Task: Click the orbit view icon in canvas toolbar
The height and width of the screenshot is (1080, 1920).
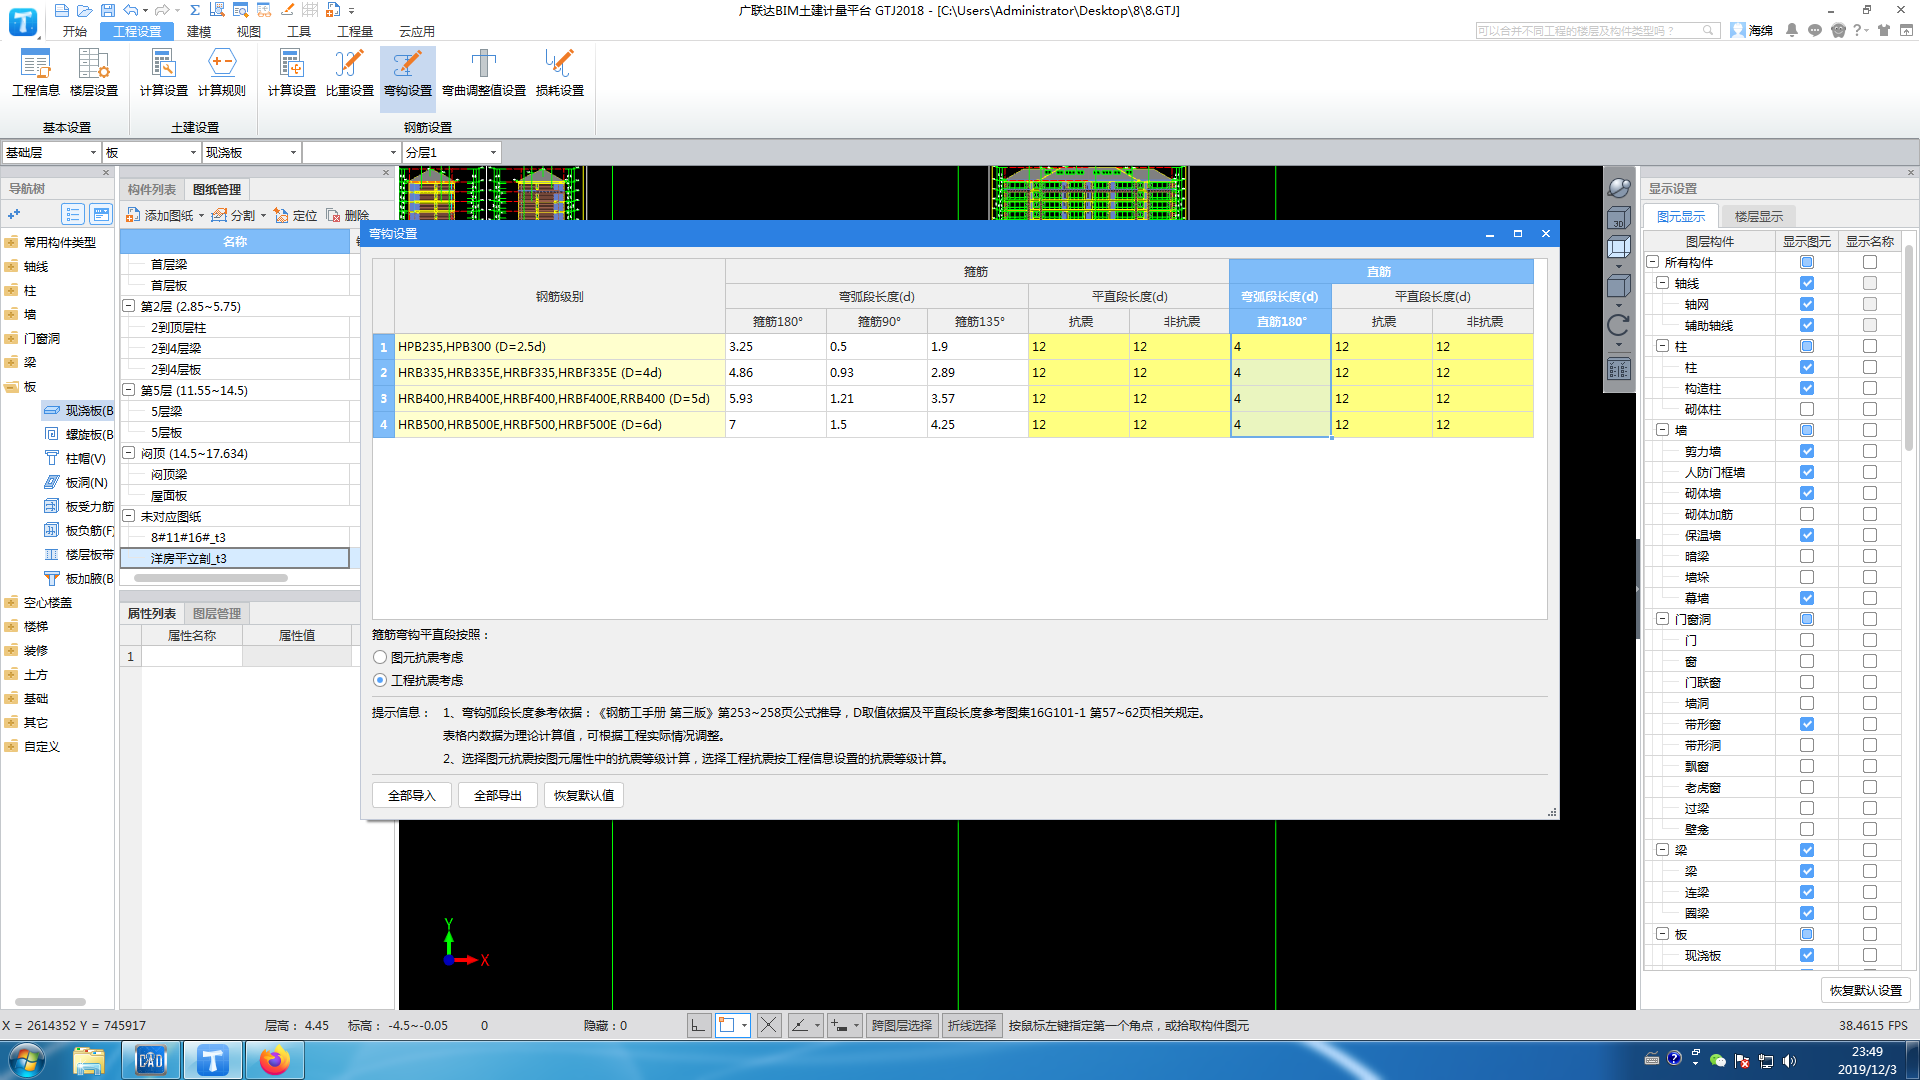Action: point(1619,188)
